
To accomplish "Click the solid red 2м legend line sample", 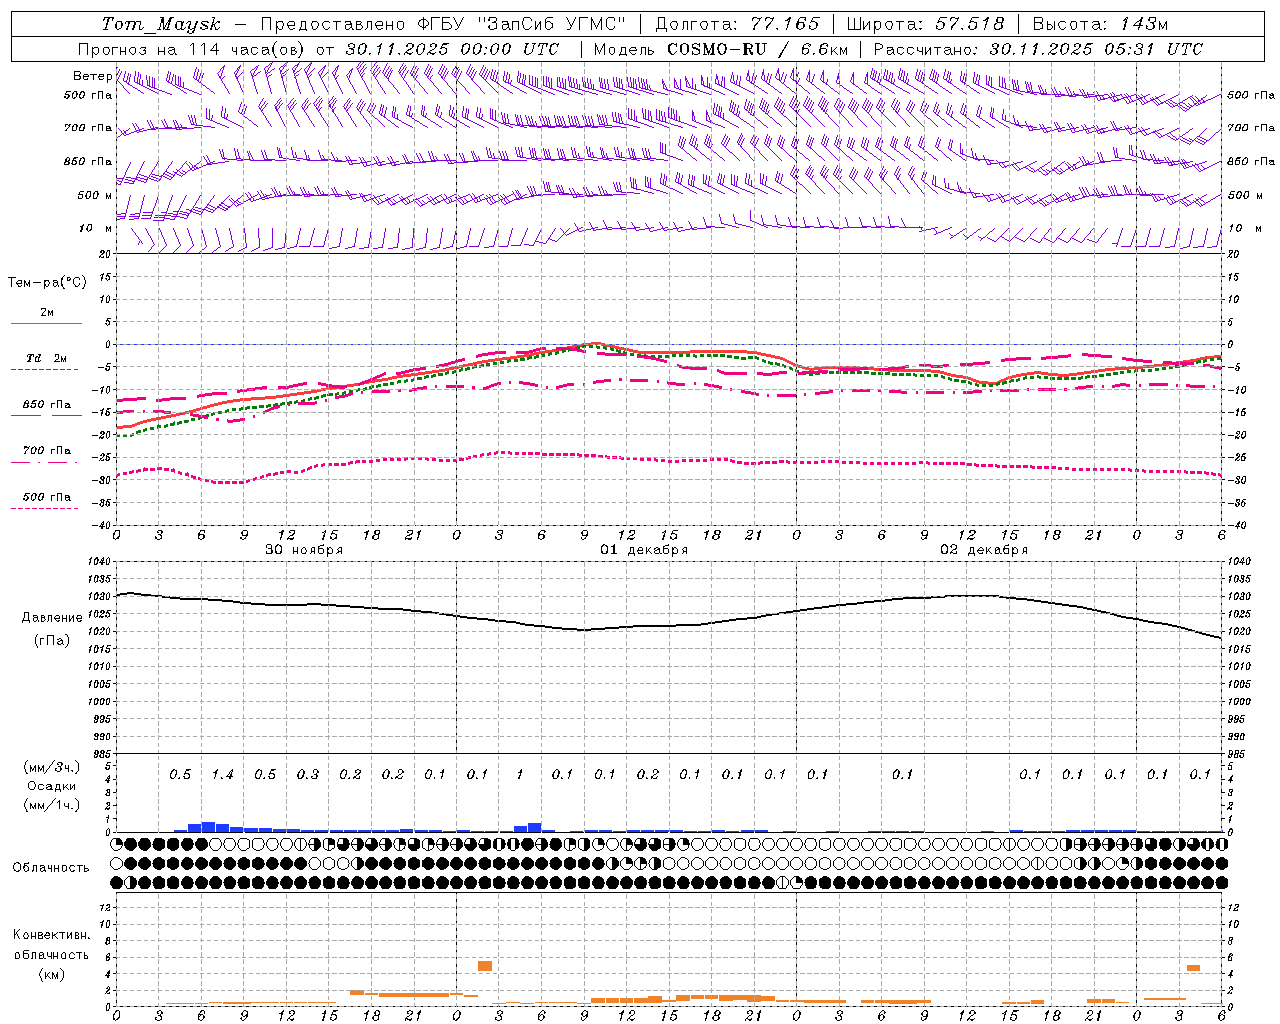I will point(46,324).
